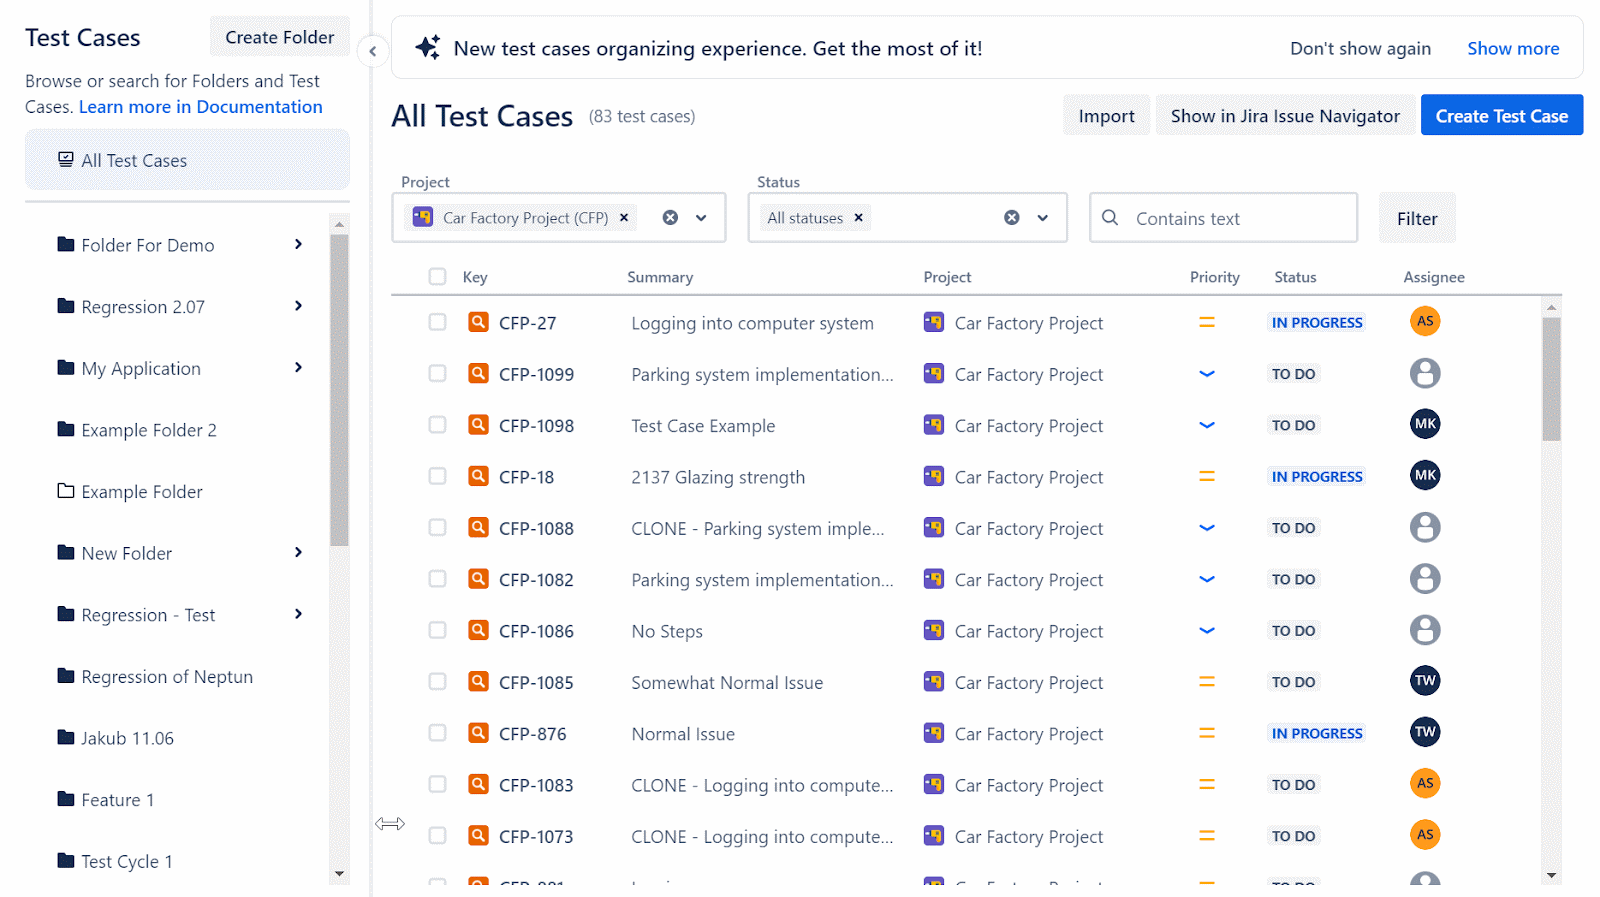
Task: Open the Jakub 11.06 folder
Action: coord(127,738)
